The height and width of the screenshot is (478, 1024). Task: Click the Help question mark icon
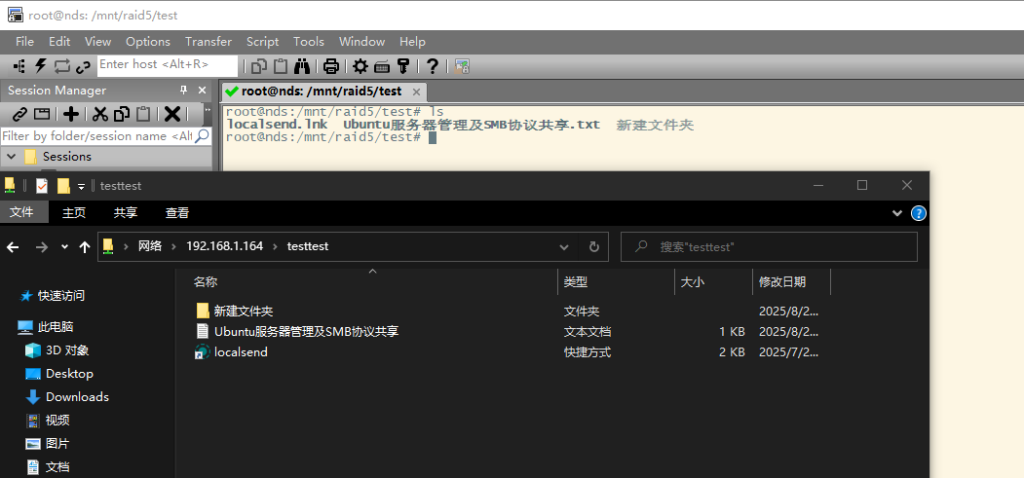coord(432,66)
